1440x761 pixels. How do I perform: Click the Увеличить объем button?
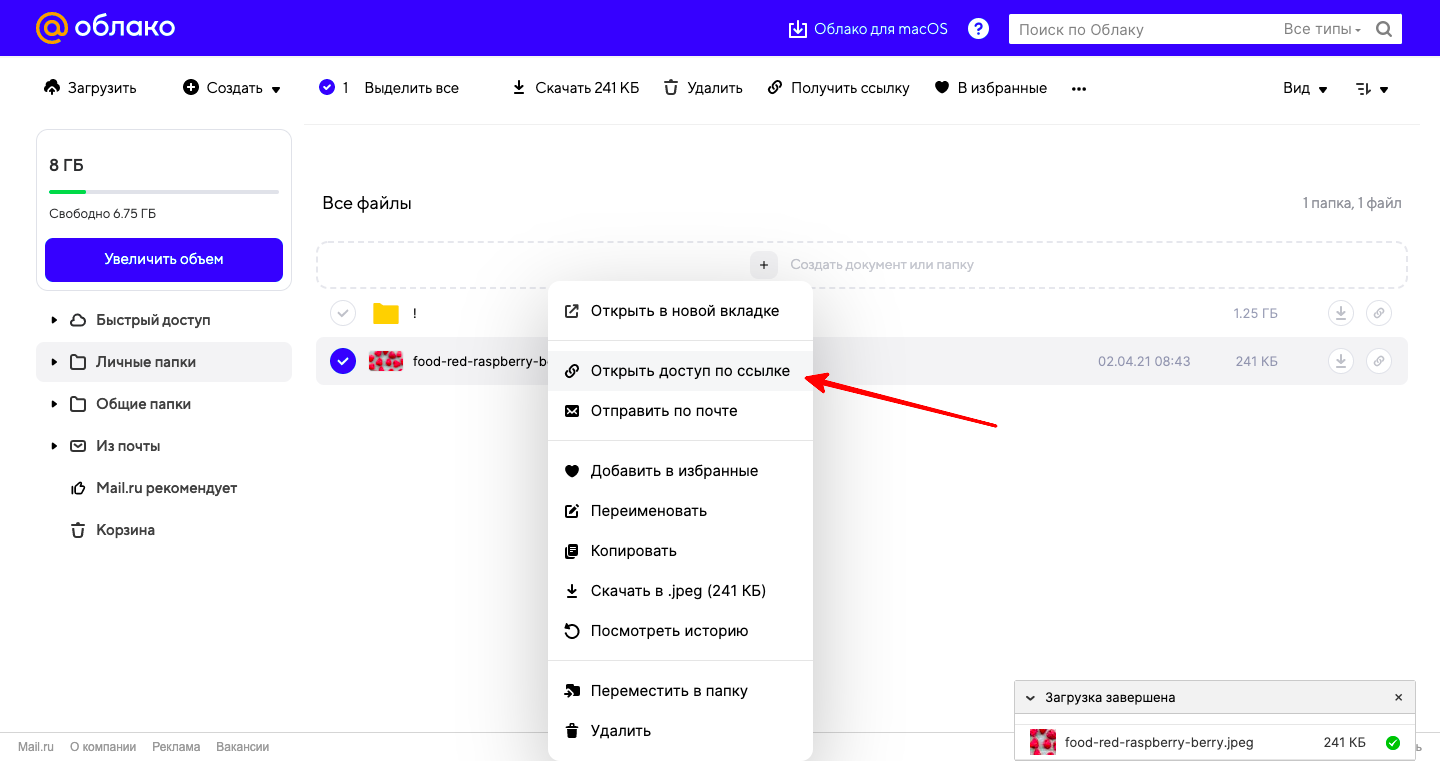point(164,259)
